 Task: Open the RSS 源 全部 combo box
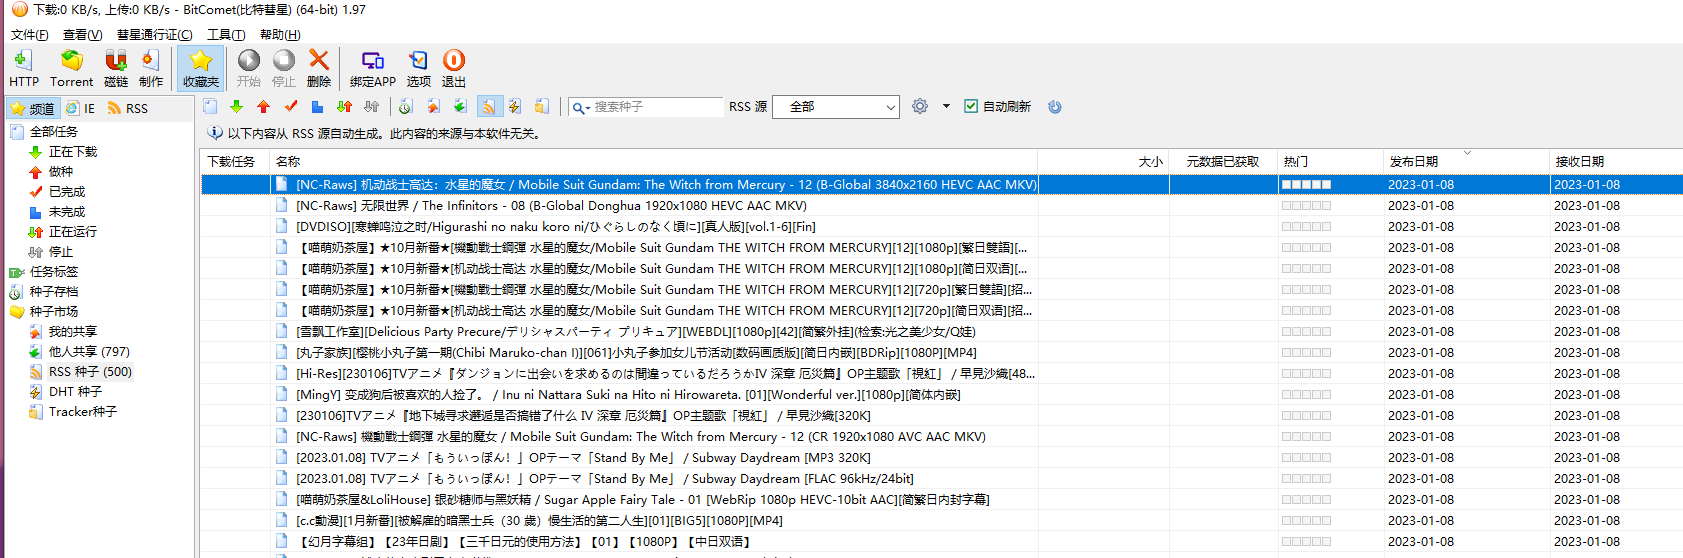[x=836, y=106]
